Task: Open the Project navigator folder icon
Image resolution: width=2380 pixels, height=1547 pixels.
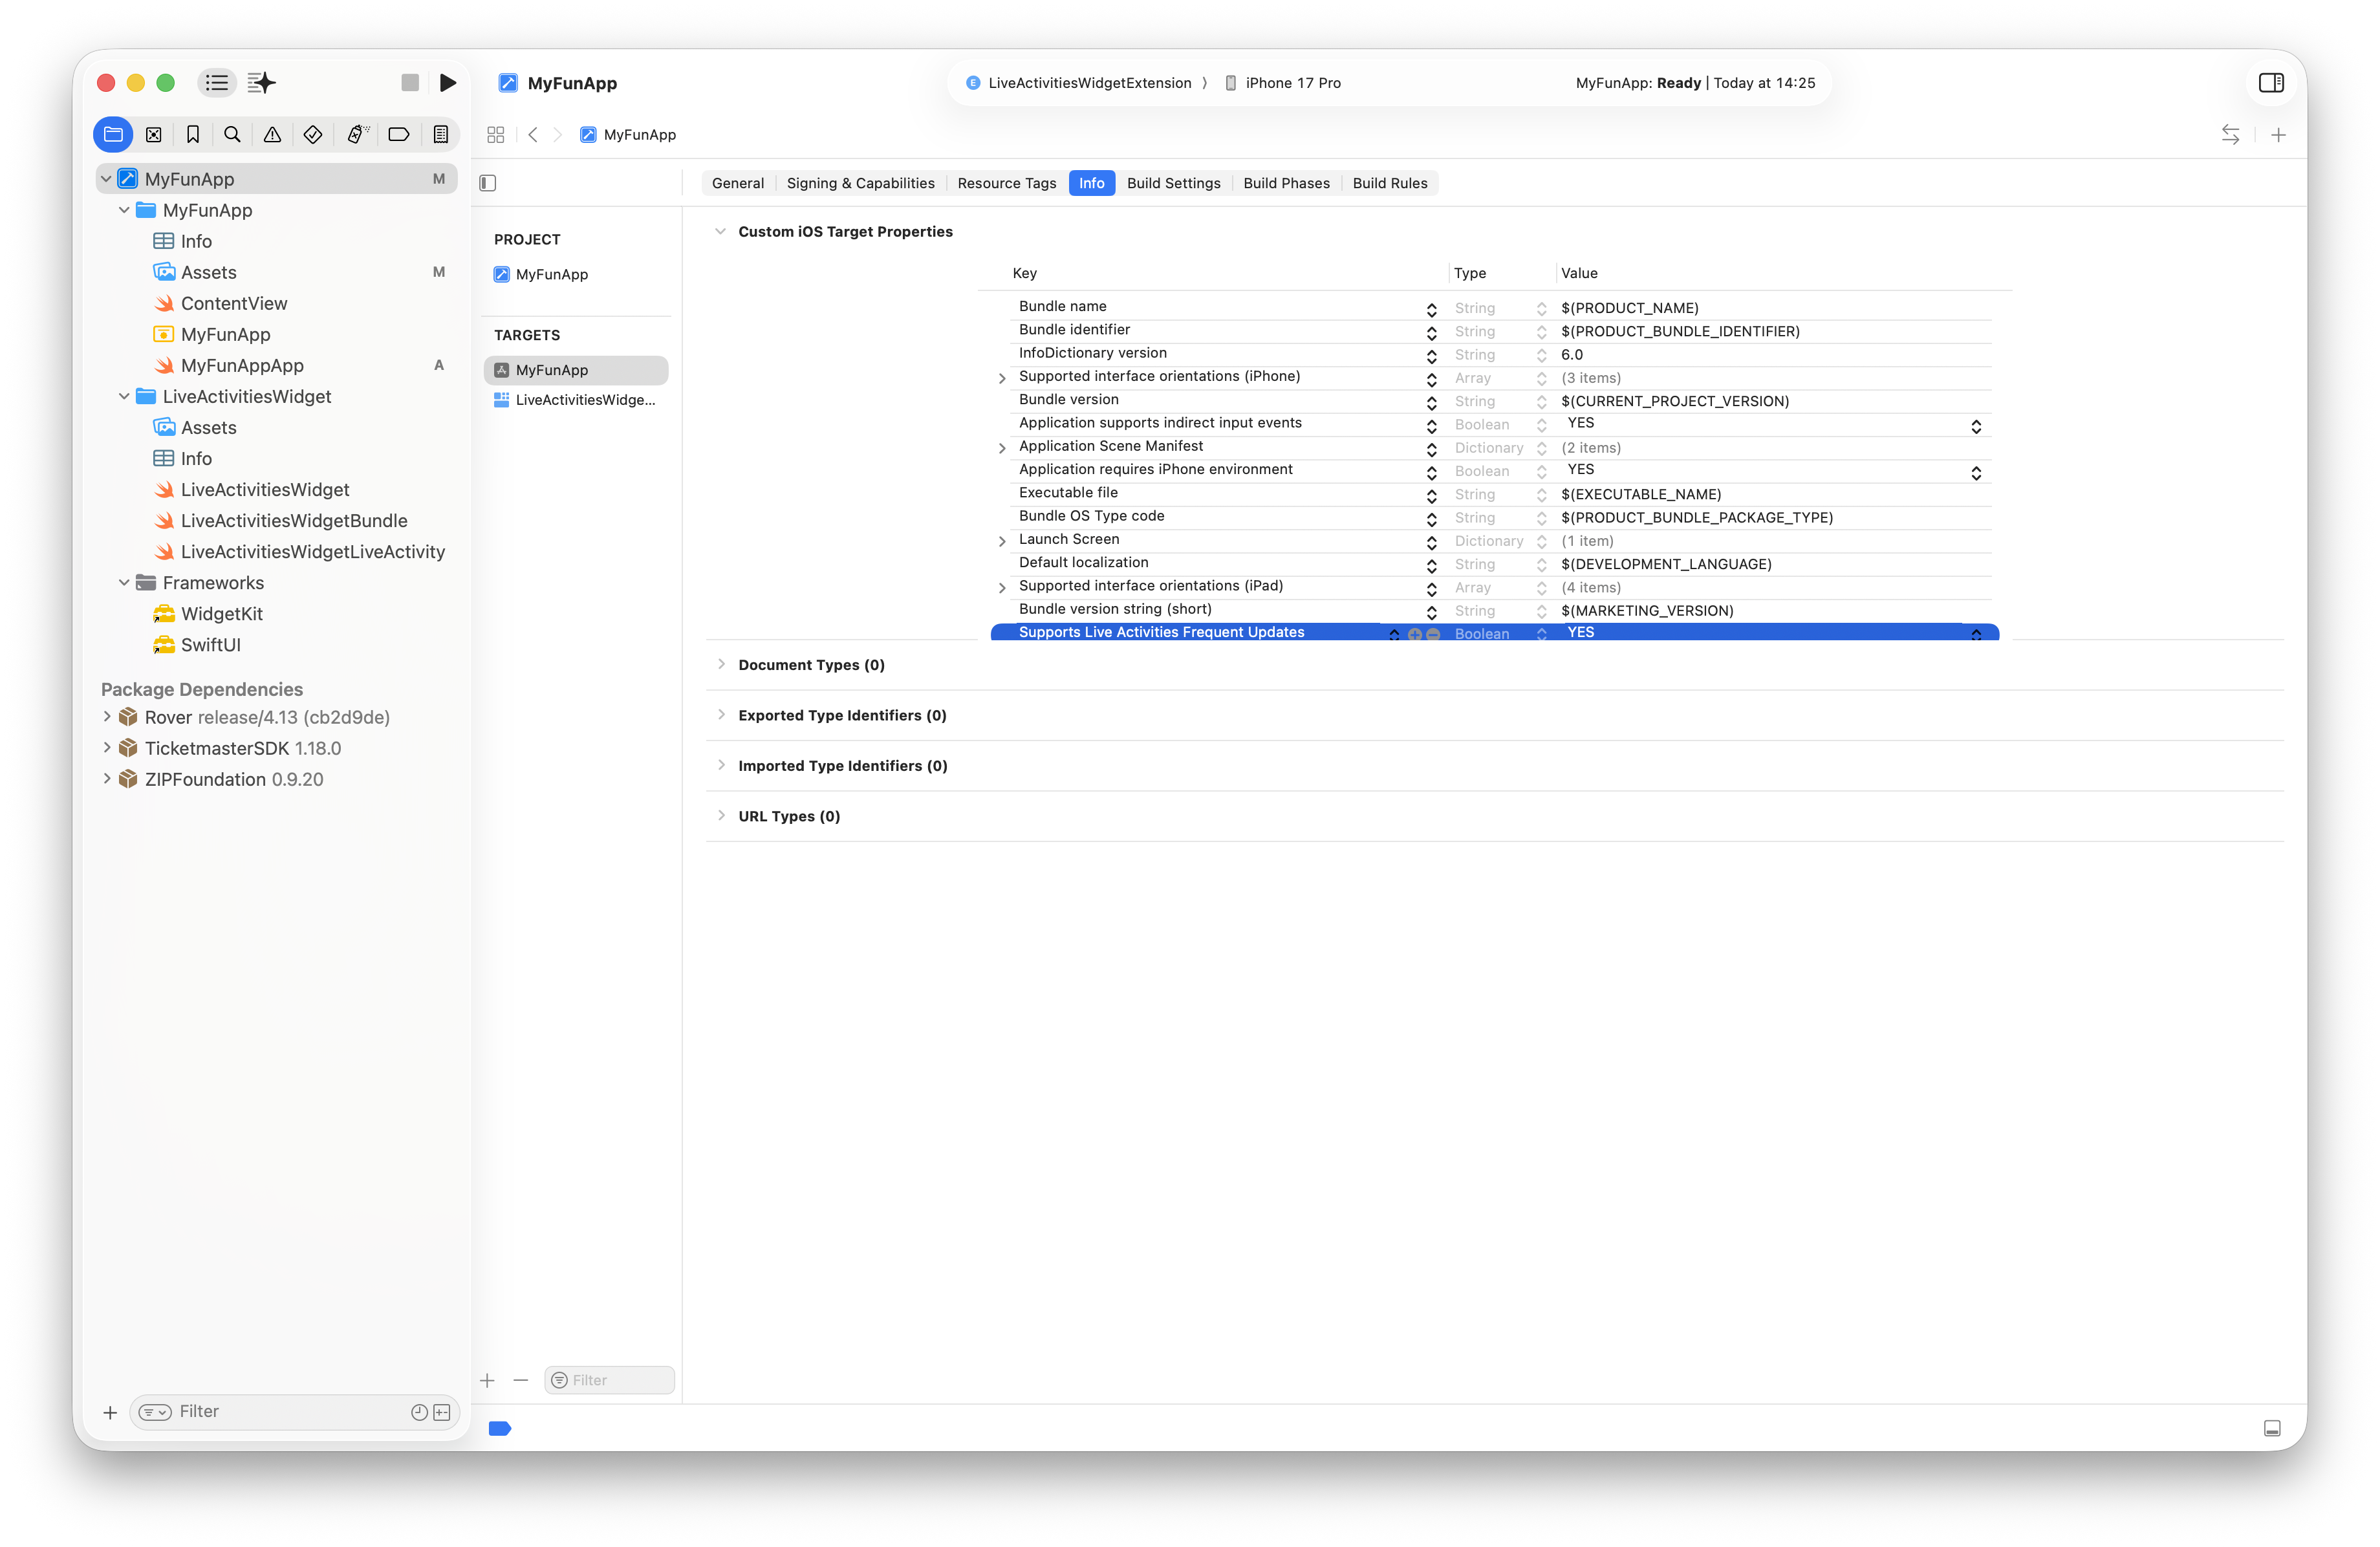Action: click(x=112, y=134)
